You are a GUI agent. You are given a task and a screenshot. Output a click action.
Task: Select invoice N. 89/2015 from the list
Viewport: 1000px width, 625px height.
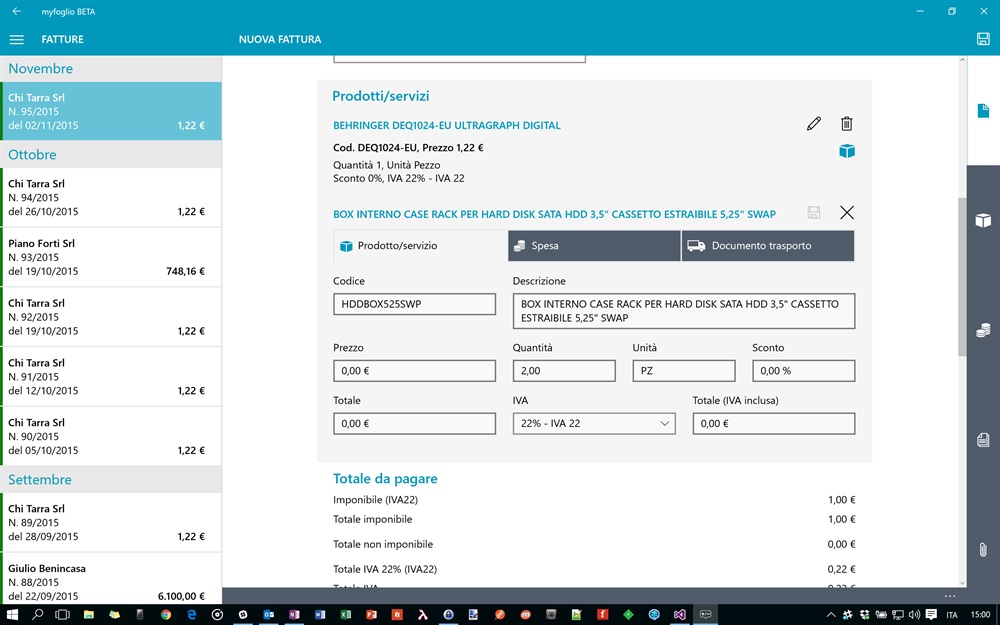(x=111, y=522)
